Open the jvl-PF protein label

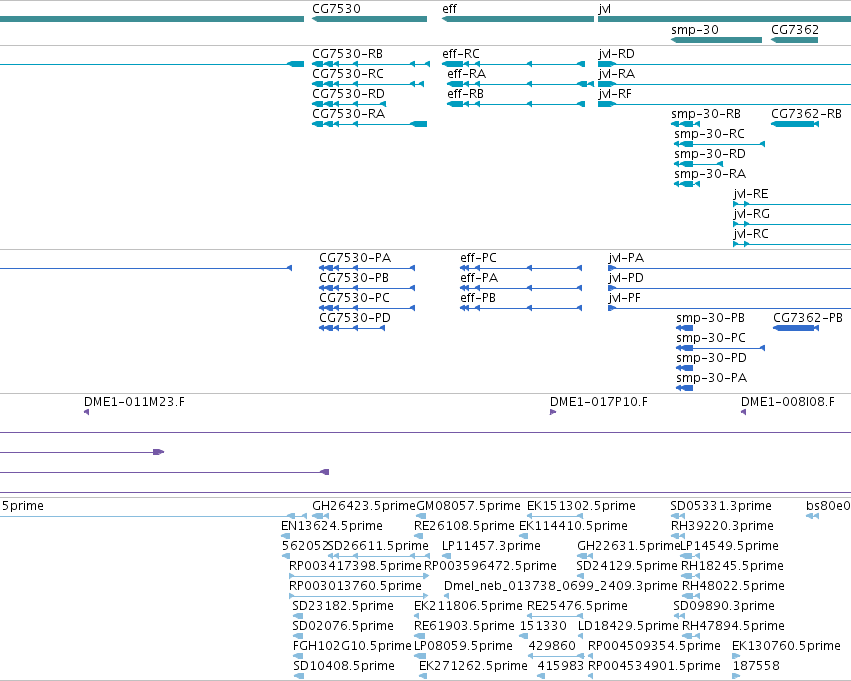[x=624, y=298]
